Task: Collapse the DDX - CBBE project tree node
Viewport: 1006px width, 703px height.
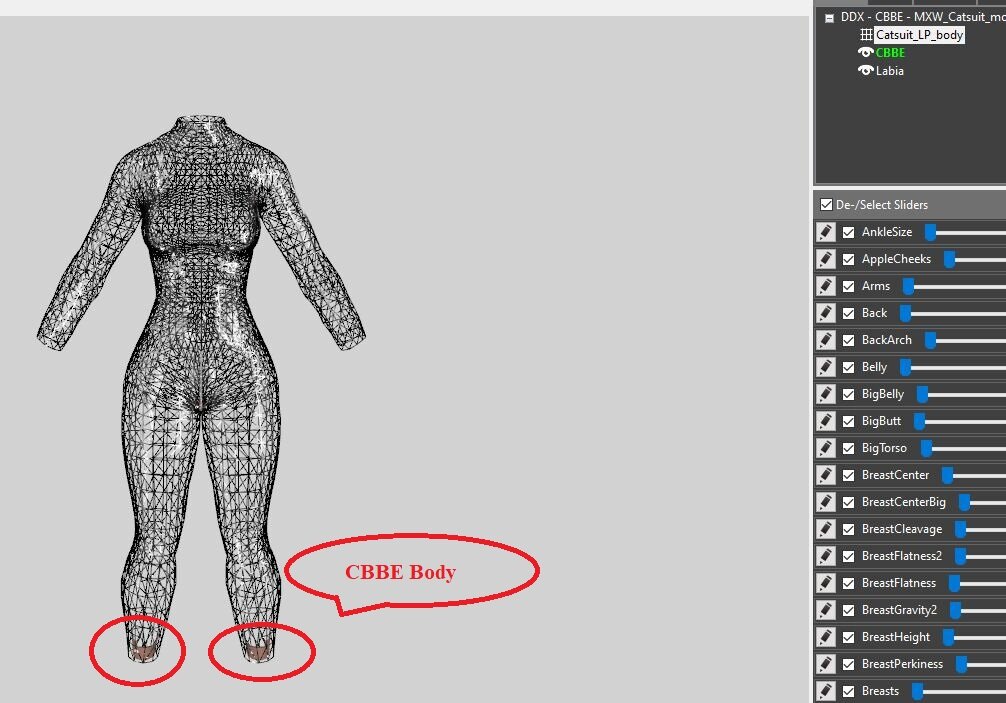Action: [829, 18]
